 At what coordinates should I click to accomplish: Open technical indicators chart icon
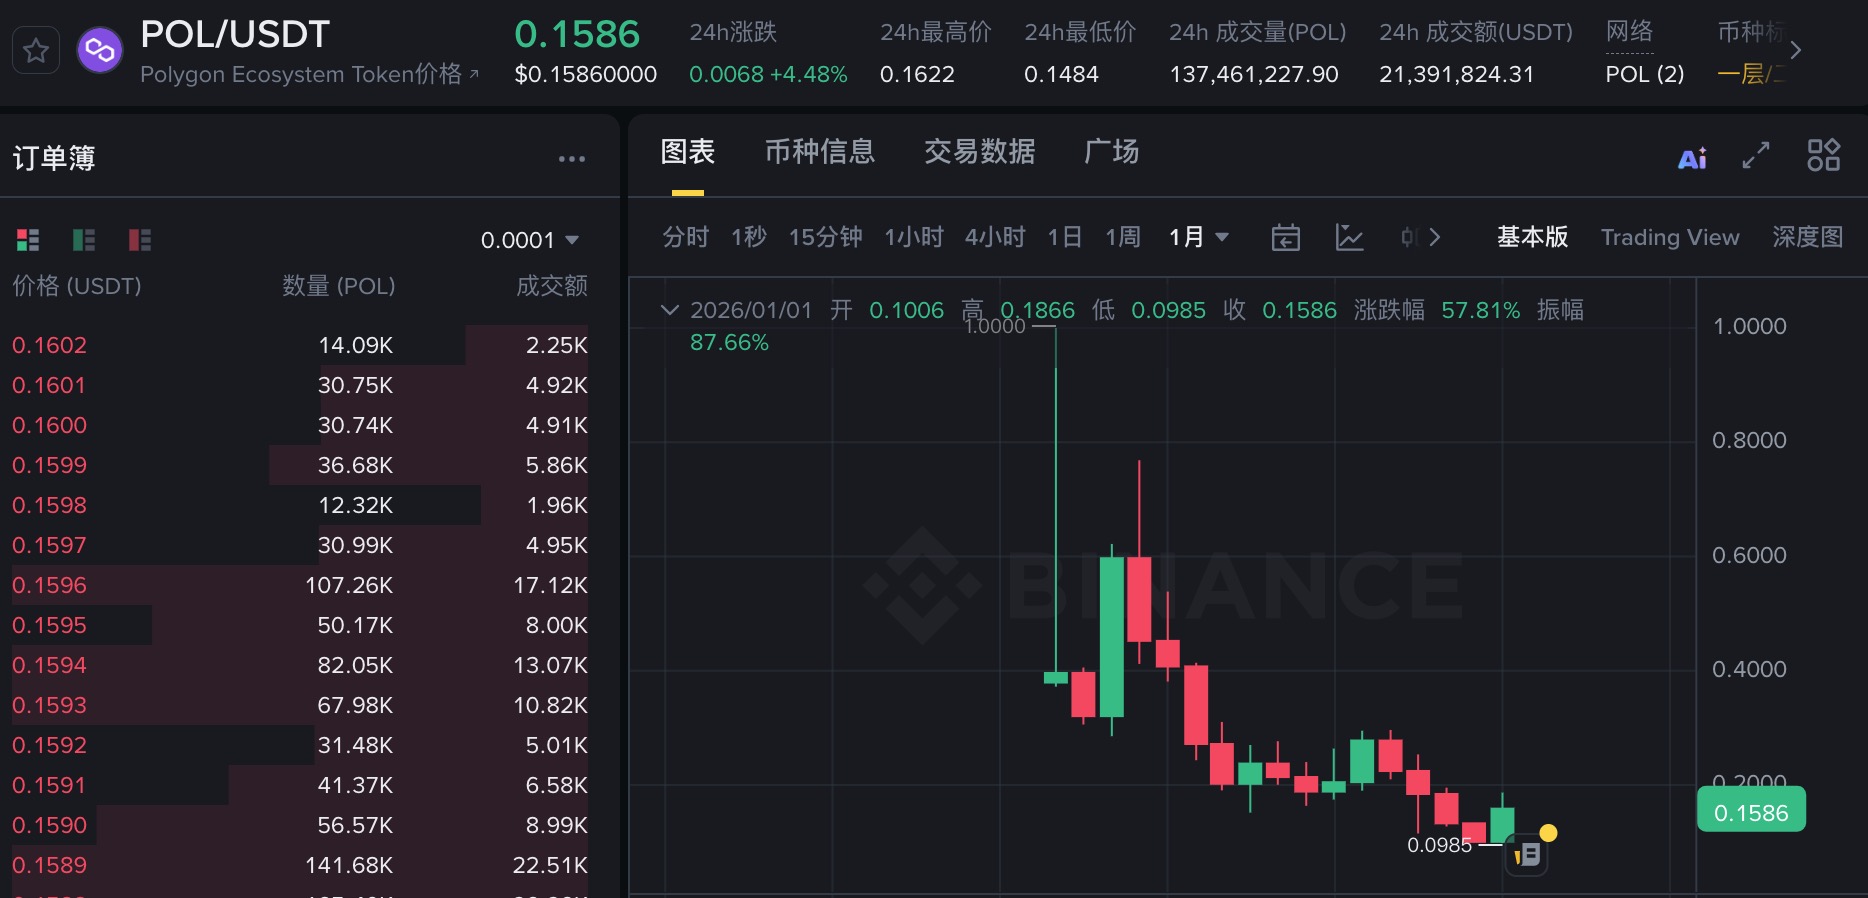(x=1349, y=237)
